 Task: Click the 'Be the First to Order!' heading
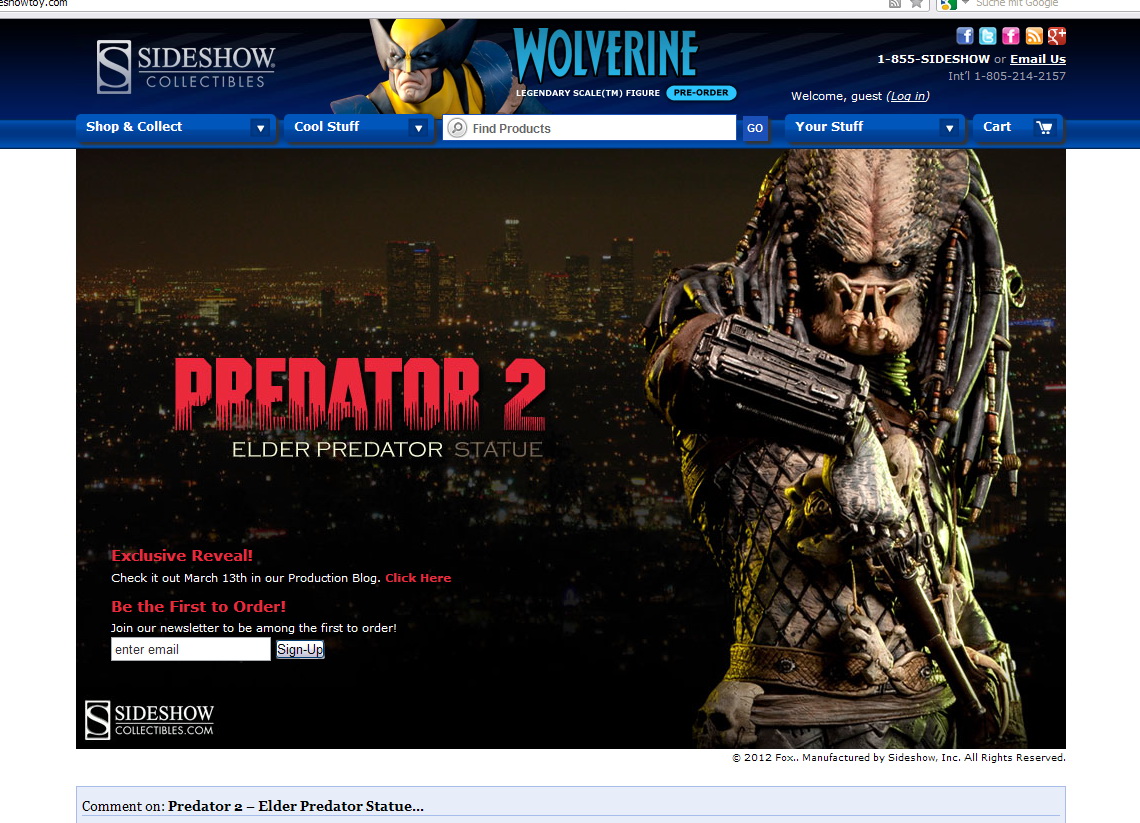coord(198,606)
